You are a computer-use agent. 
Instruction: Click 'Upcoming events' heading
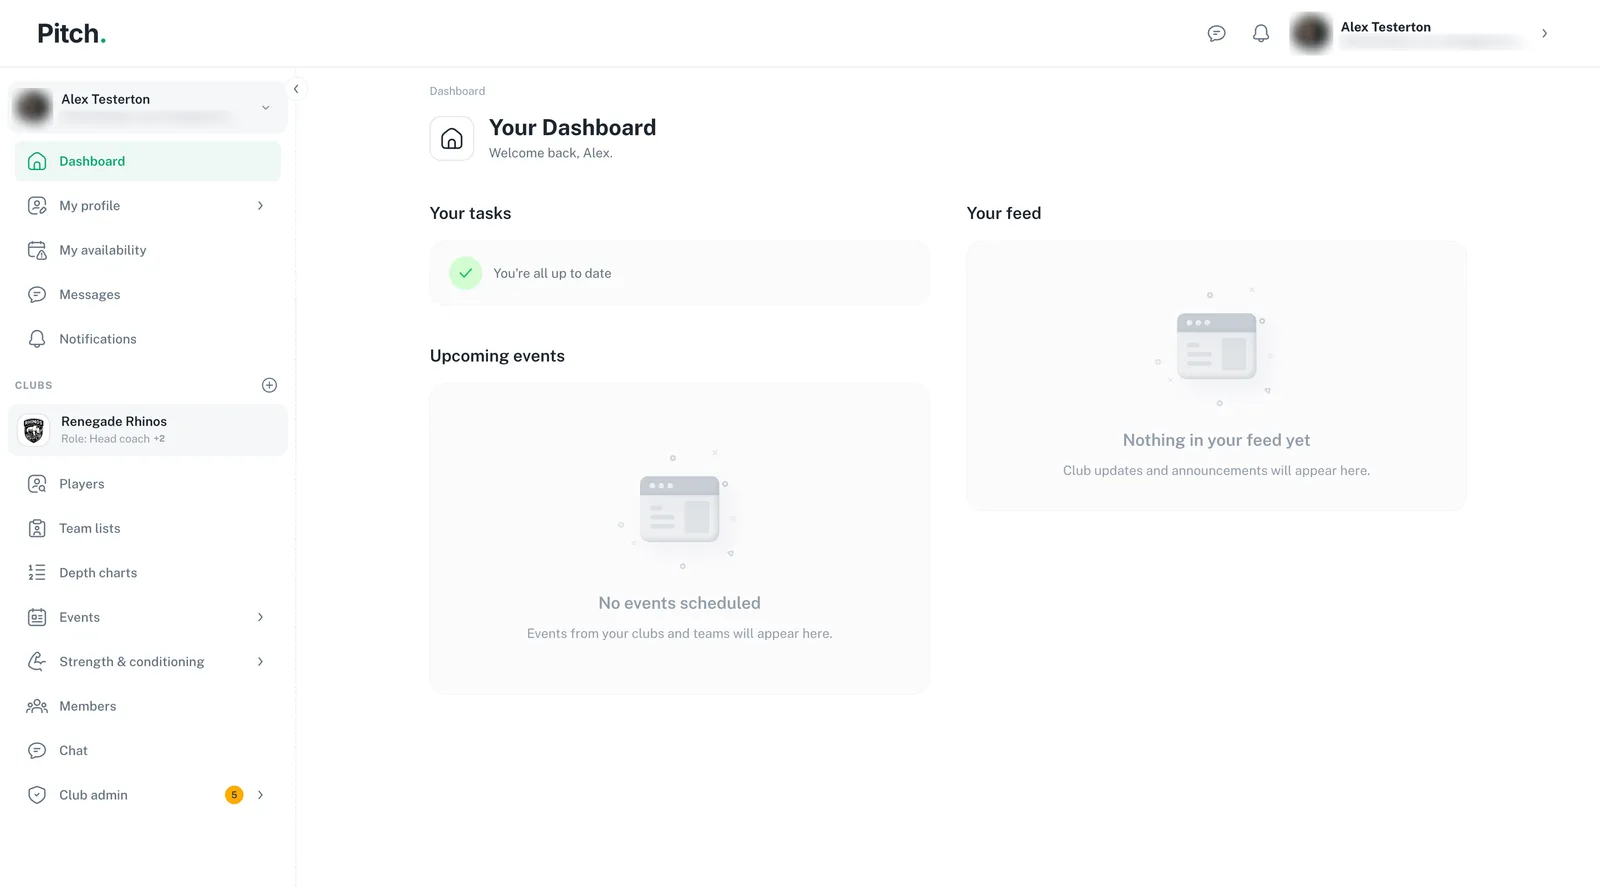coord(497,356)
